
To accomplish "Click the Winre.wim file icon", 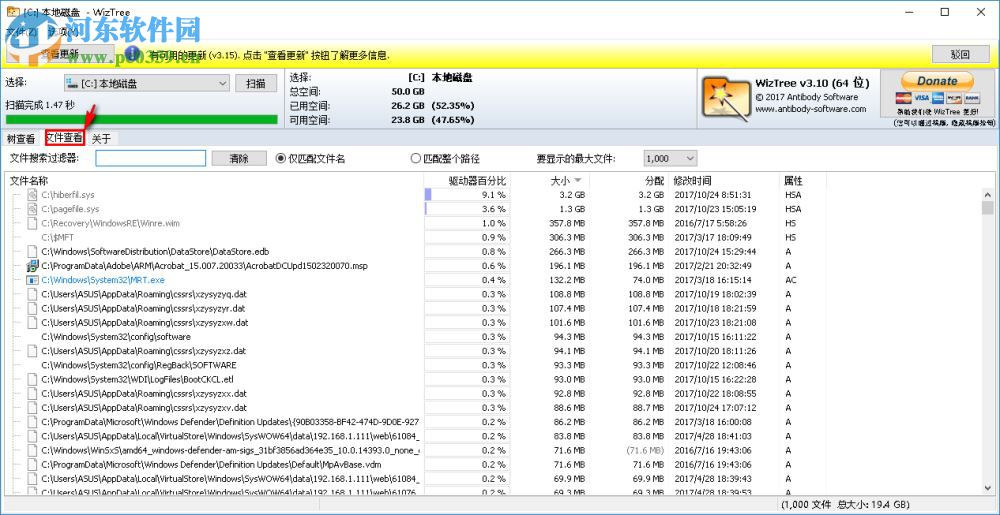I will pyautogui.click(x=32, y=223).
